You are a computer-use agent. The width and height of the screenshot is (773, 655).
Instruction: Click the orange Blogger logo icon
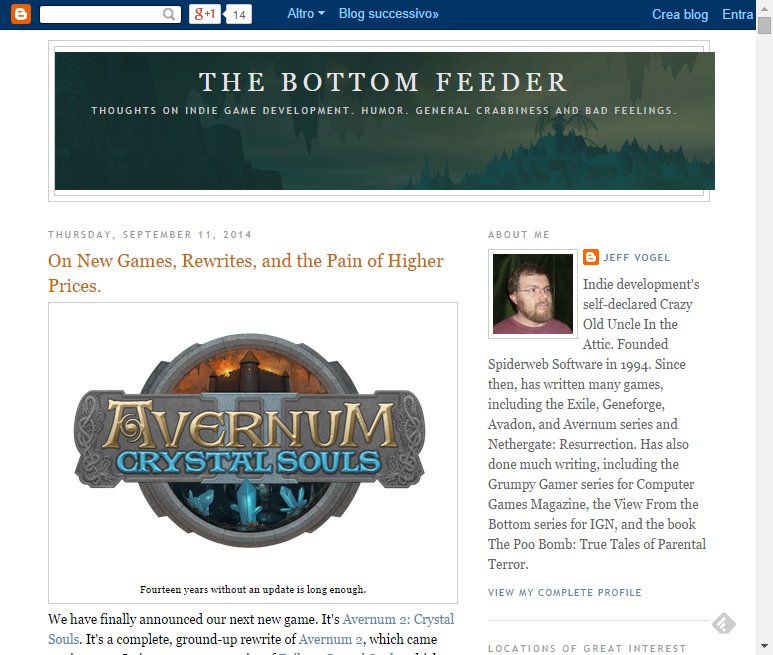pos(21,14)
